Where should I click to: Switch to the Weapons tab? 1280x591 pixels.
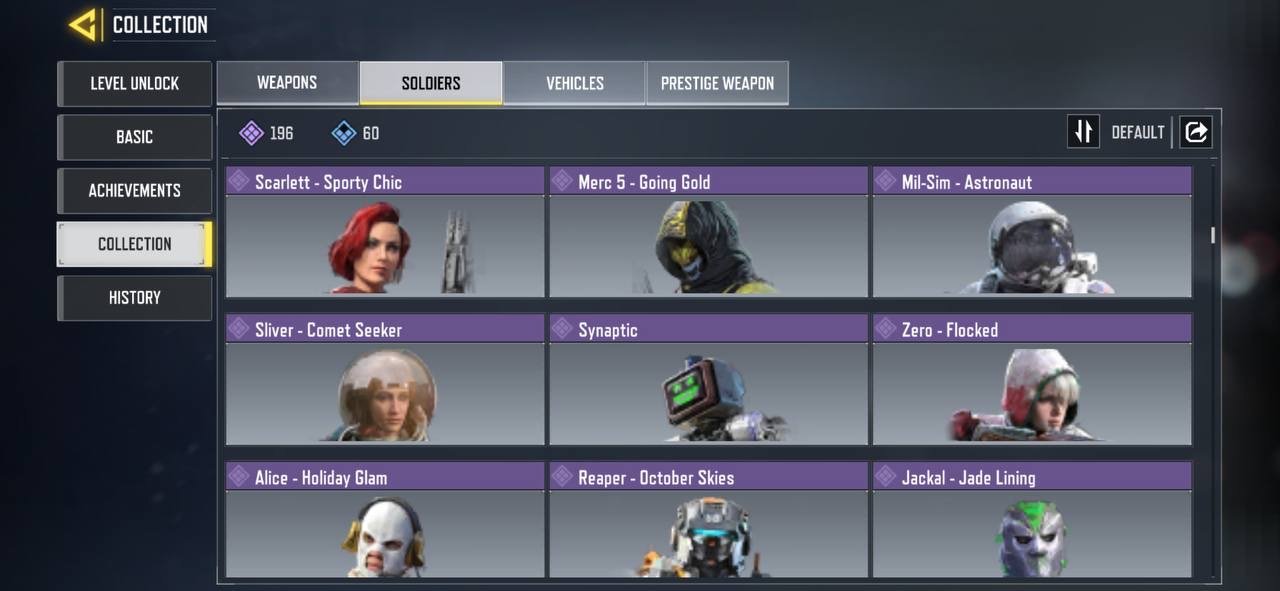[287, 83]
